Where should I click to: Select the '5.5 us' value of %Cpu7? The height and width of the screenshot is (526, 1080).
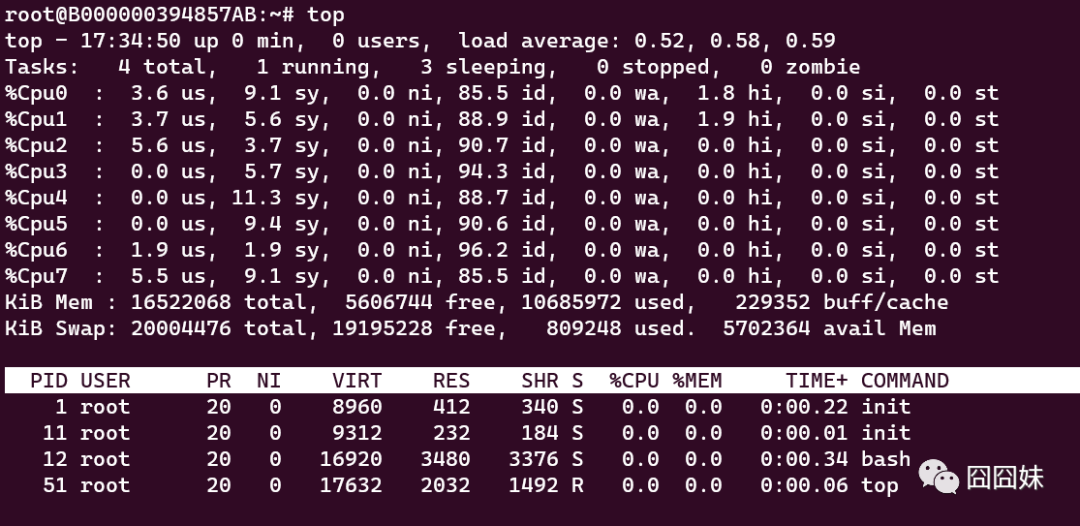coord(168,276)
